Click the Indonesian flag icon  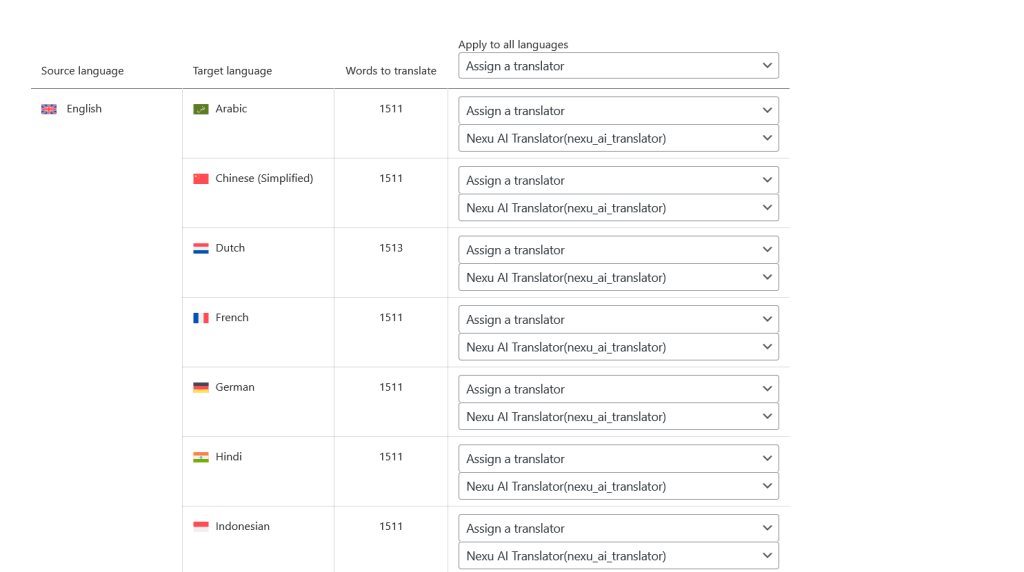tap(200, 526)
